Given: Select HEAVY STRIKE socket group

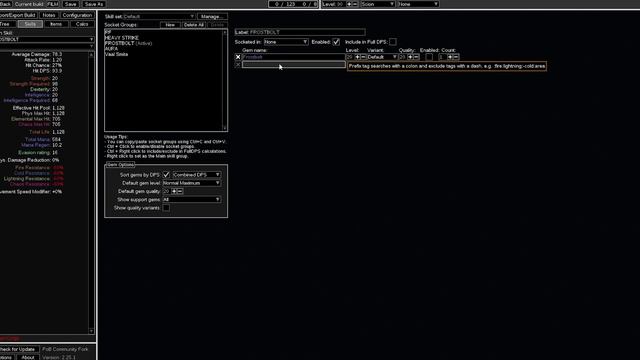Looking at the screenshot, I should click(122, 38).
